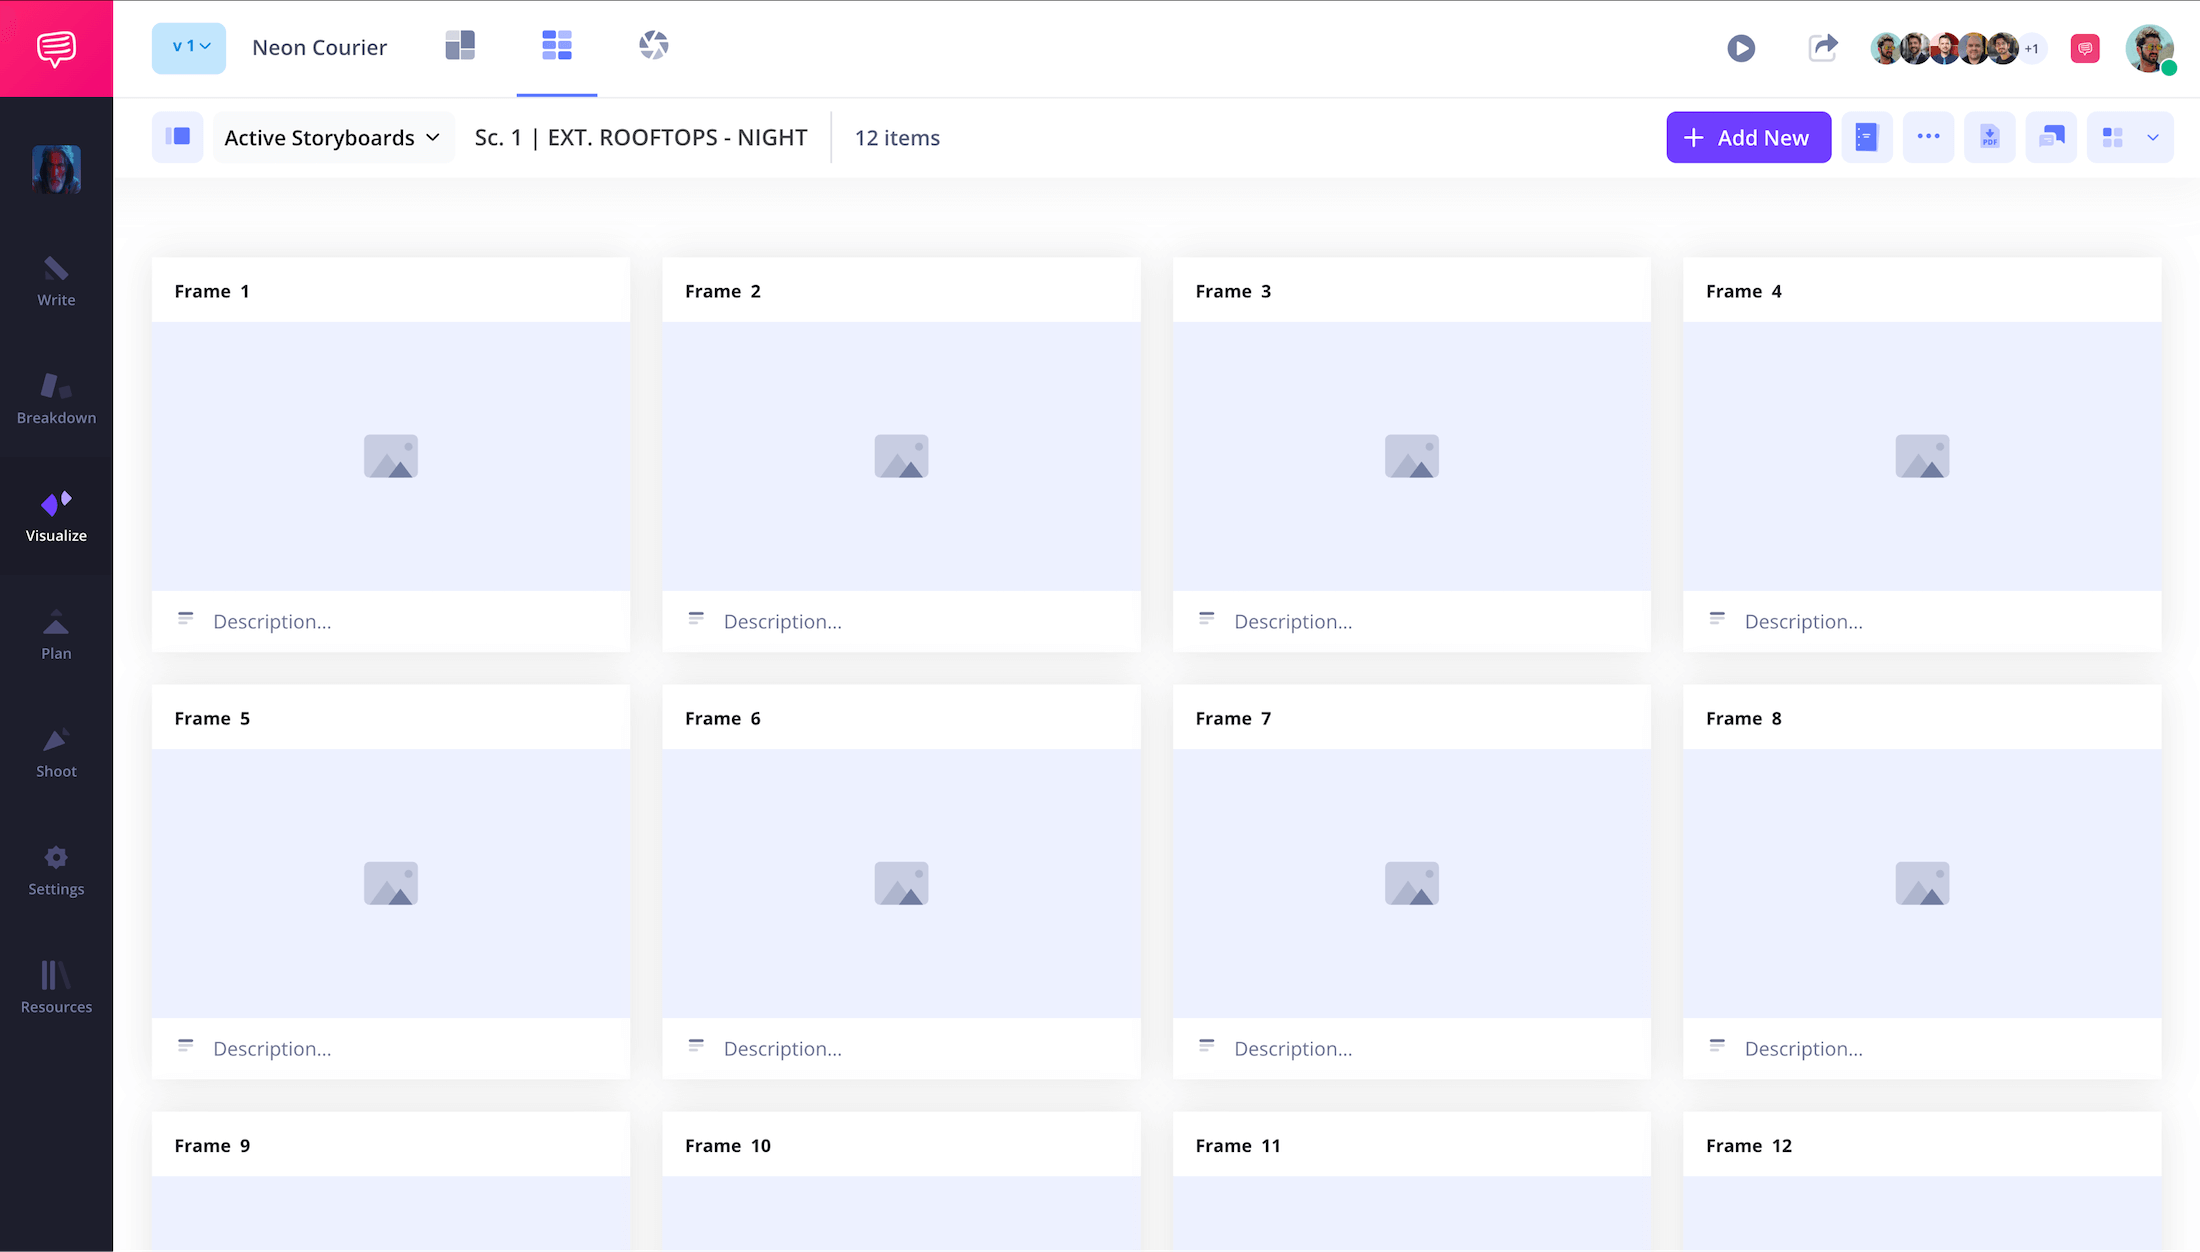Open the Active Storyboards dropdown

click(x=333, y=137)
